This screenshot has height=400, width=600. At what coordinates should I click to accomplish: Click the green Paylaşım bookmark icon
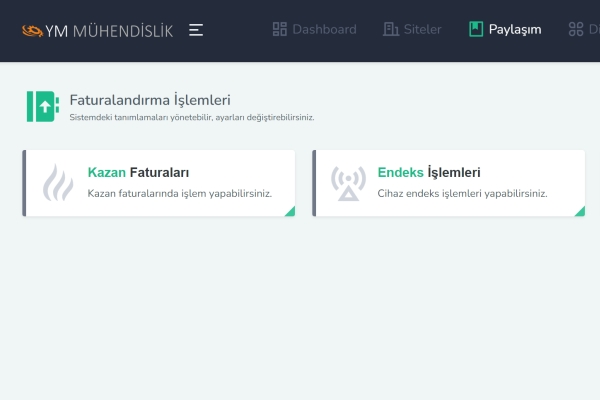476,29
